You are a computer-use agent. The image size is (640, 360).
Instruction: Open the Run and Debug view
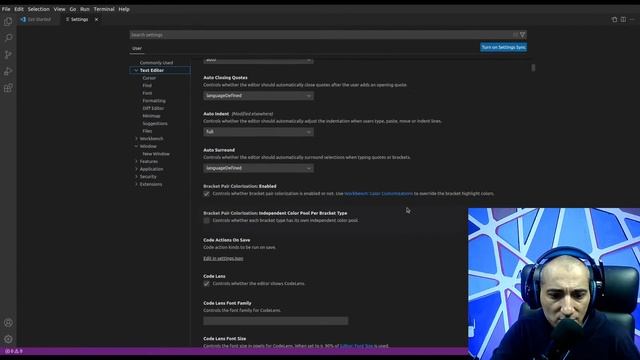click(8, 71)
